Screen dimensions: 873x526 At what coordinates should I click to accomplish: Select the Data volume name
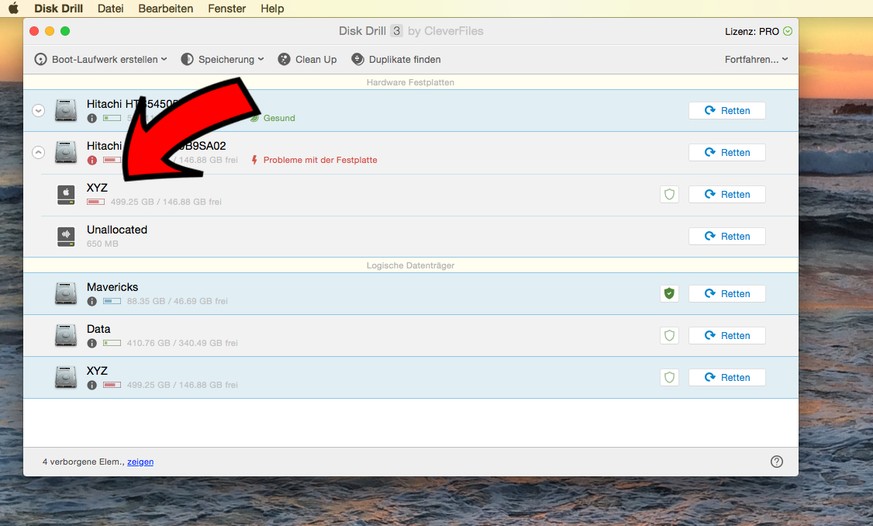point(99,329)
